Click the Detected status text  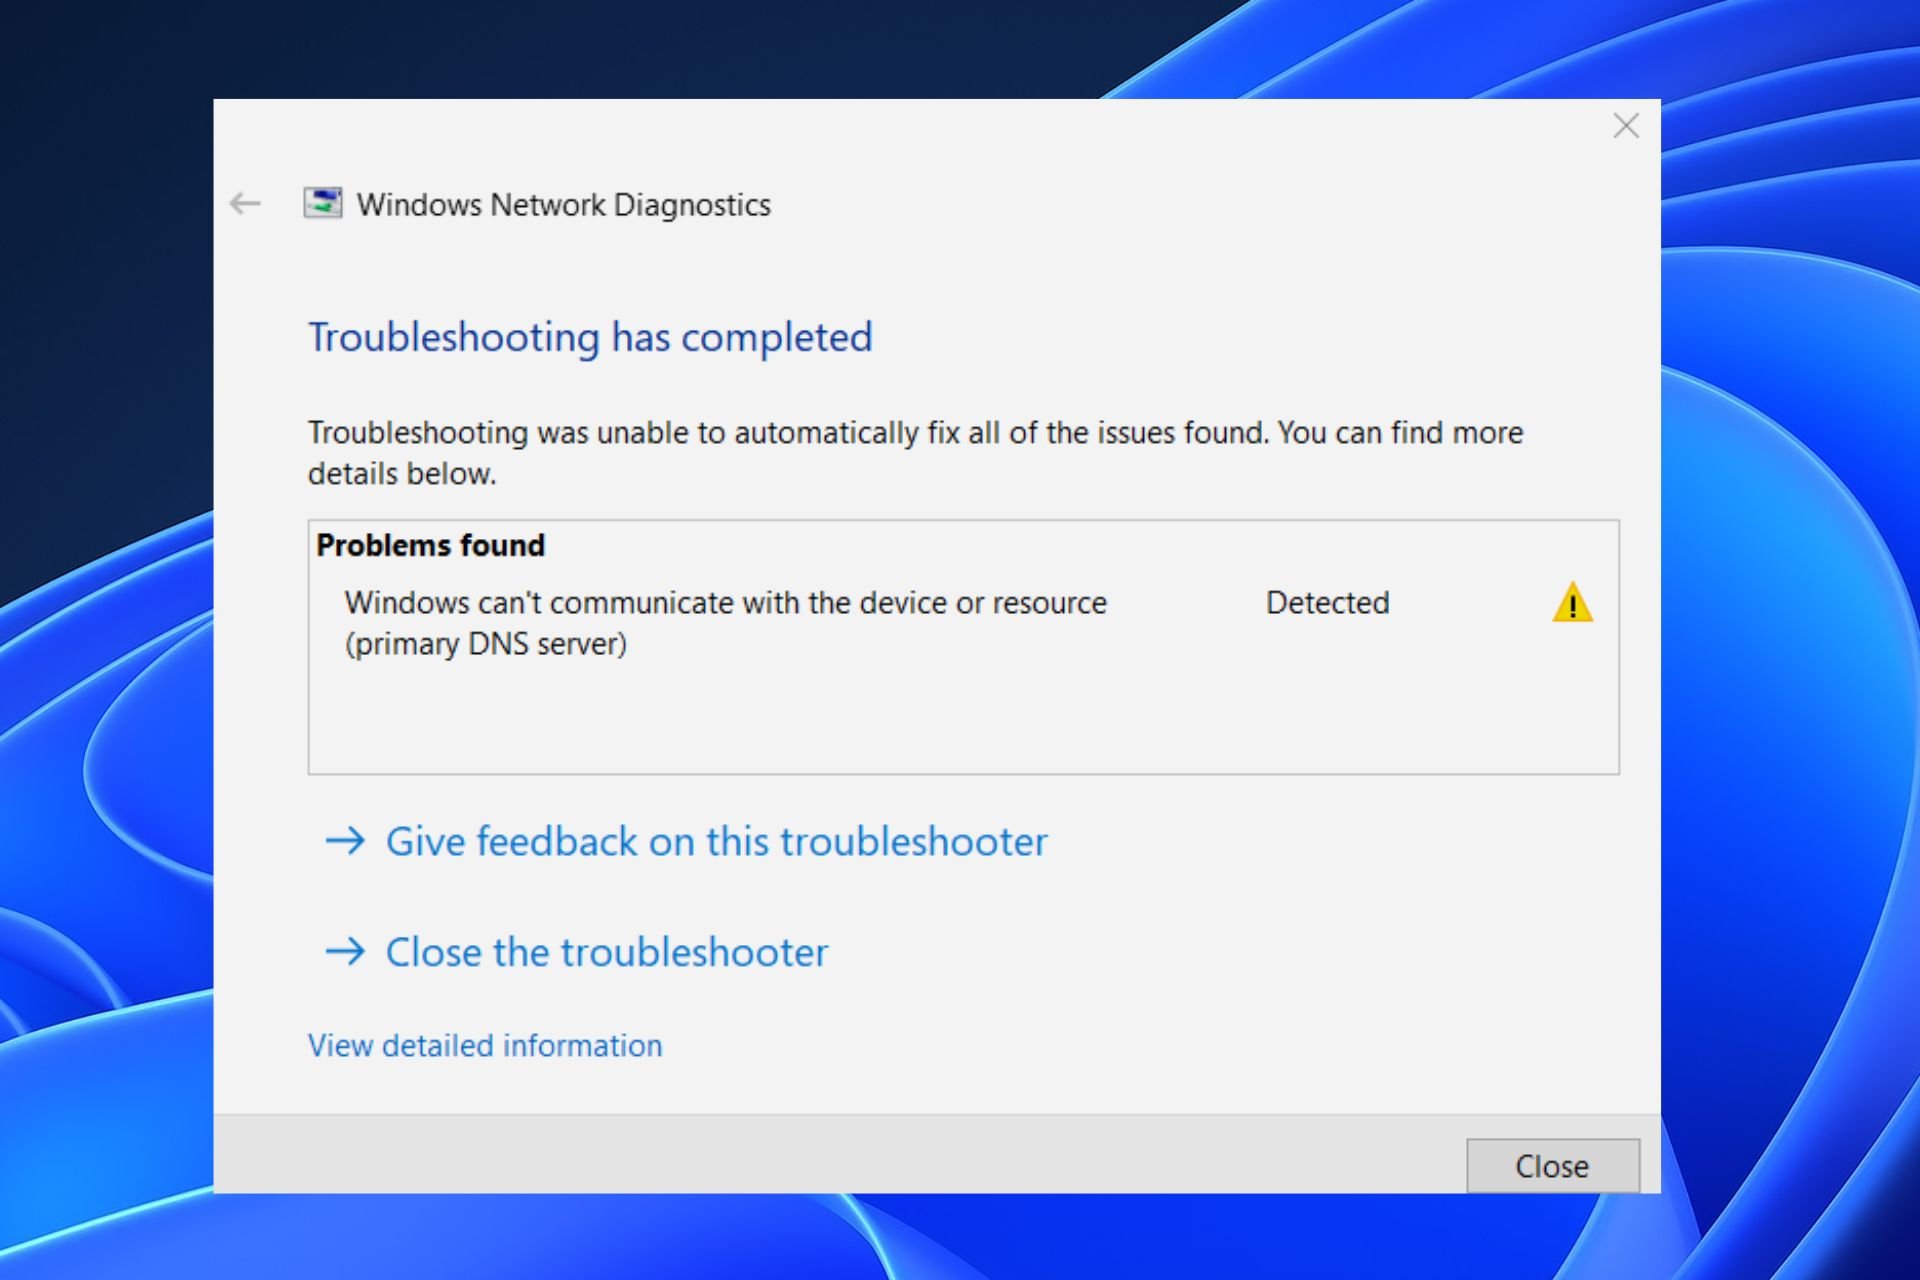(x=1327, y=603)
